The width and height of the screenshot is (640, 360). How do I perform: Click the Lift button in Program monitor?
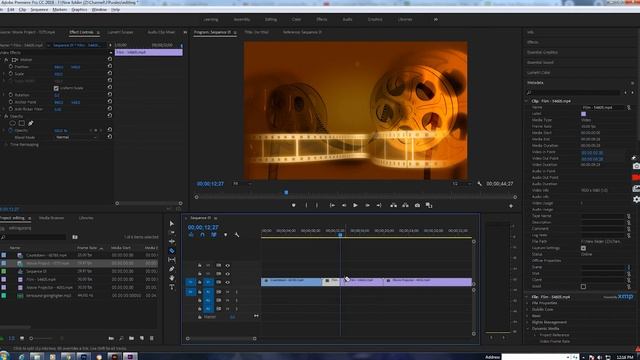click(x=393, y=205)
